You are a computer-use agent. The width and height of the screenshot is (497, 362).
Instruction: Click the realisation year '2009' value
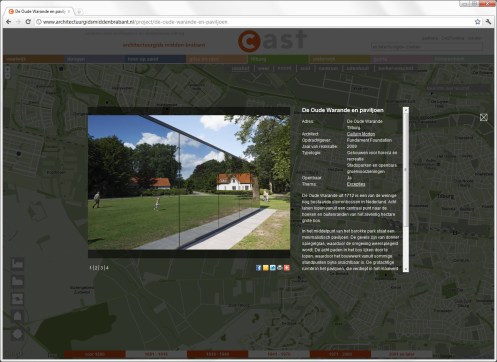(352, 146)
